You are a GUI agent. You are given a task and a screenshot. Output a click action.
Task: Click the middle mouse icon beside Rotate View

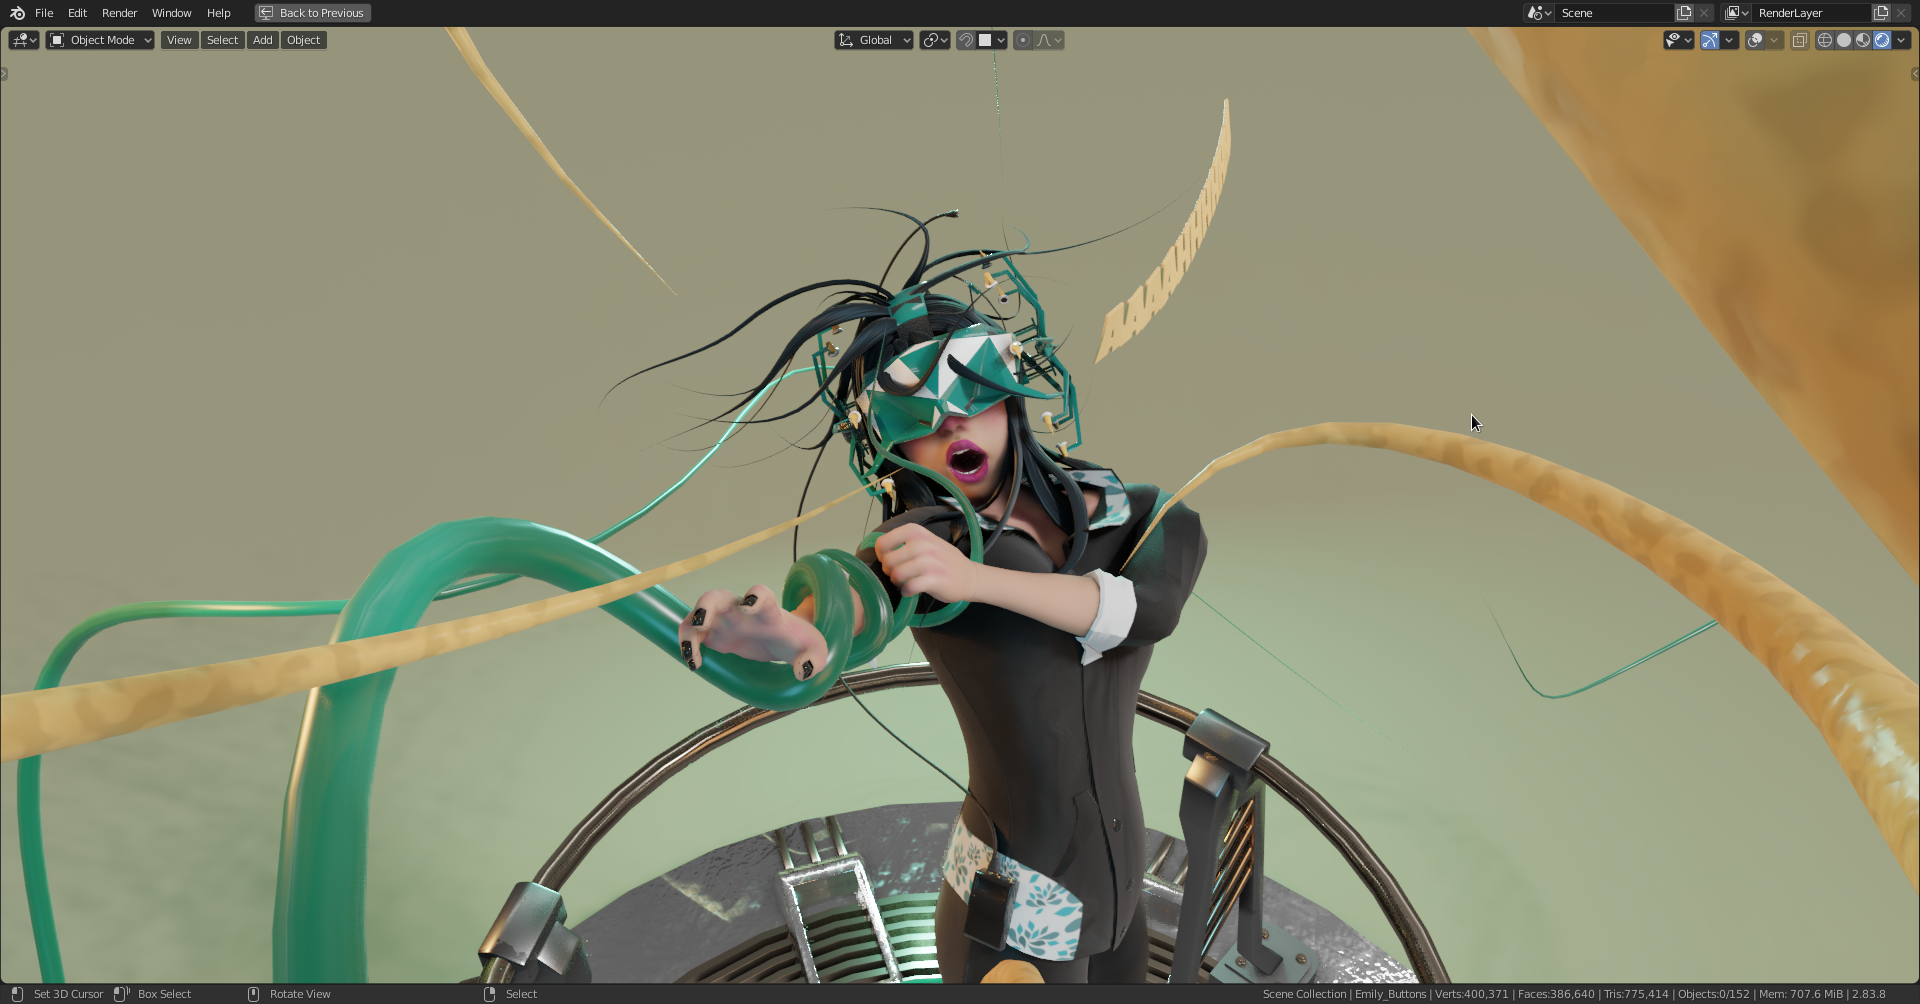click(x=253, y=994)
